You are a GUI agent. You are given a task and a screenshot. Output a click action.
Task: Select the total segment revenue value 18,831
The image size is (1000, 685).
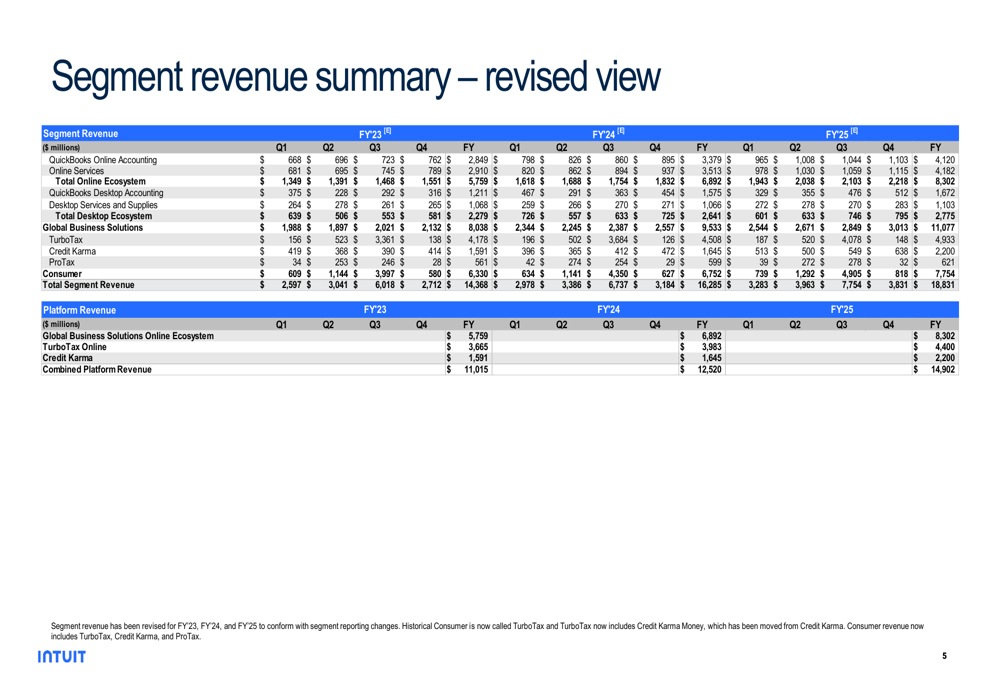click(x=943, y=285)
